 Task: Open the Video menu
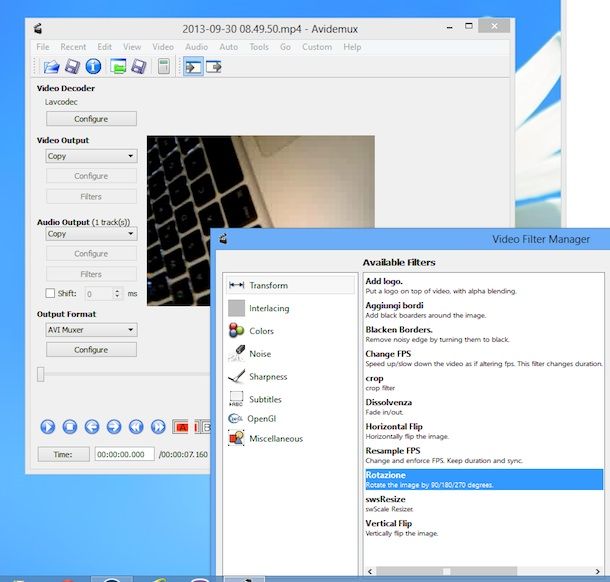tap(163, 47)
